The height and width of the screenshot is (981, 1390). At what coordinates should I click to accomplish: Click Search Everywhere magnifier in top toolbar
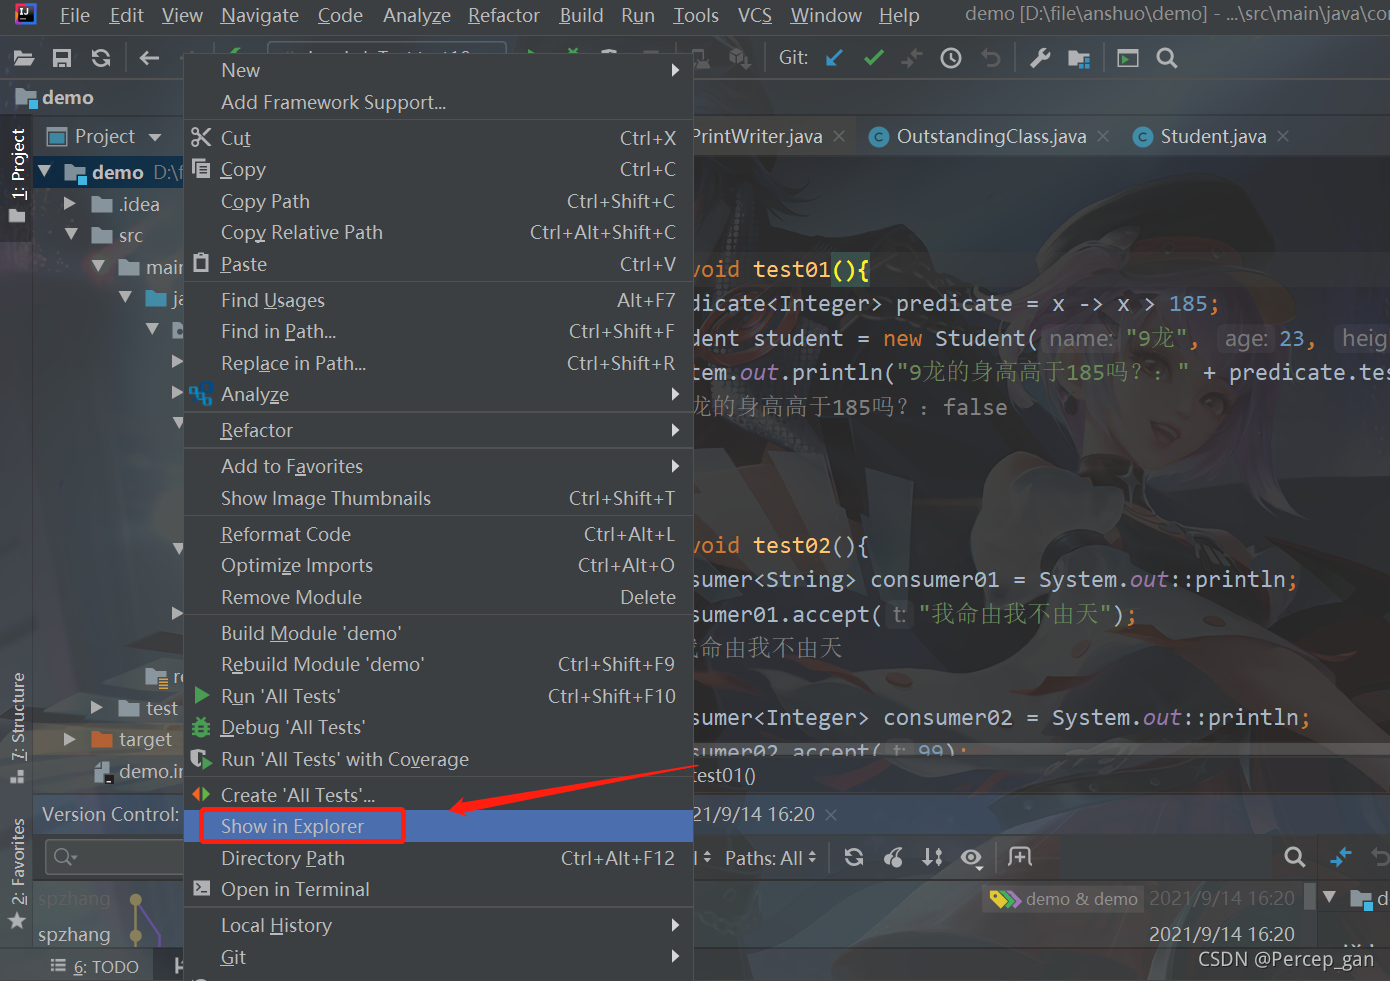1167,58
